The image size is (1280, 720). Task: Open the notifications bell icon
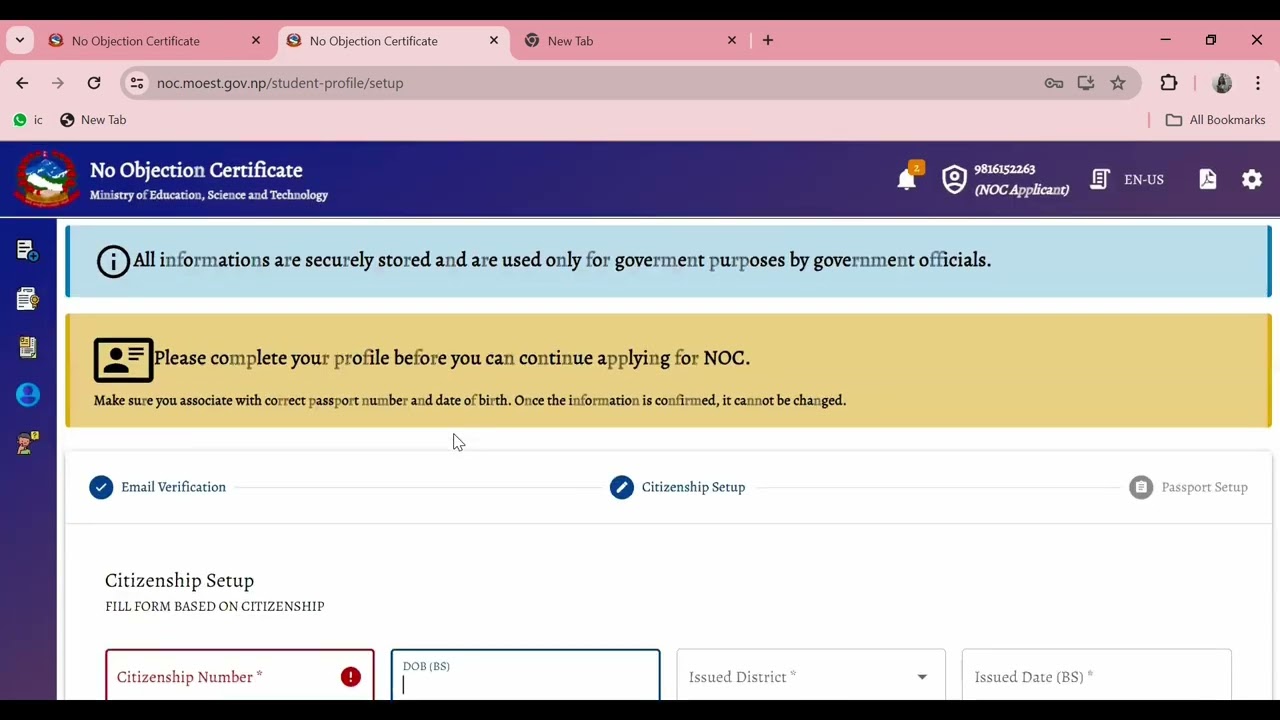pos(906,180)
